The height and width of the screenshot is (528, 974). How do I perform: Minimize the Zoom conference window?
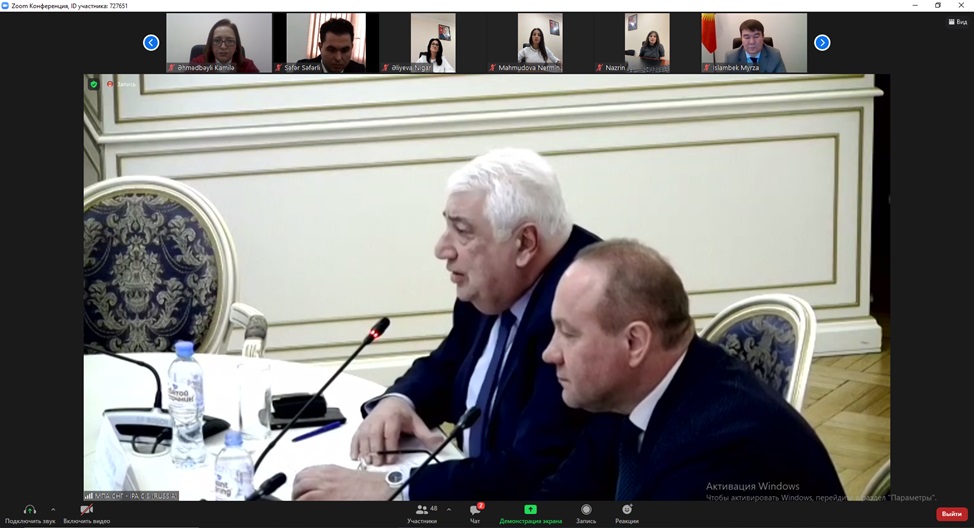915,6
